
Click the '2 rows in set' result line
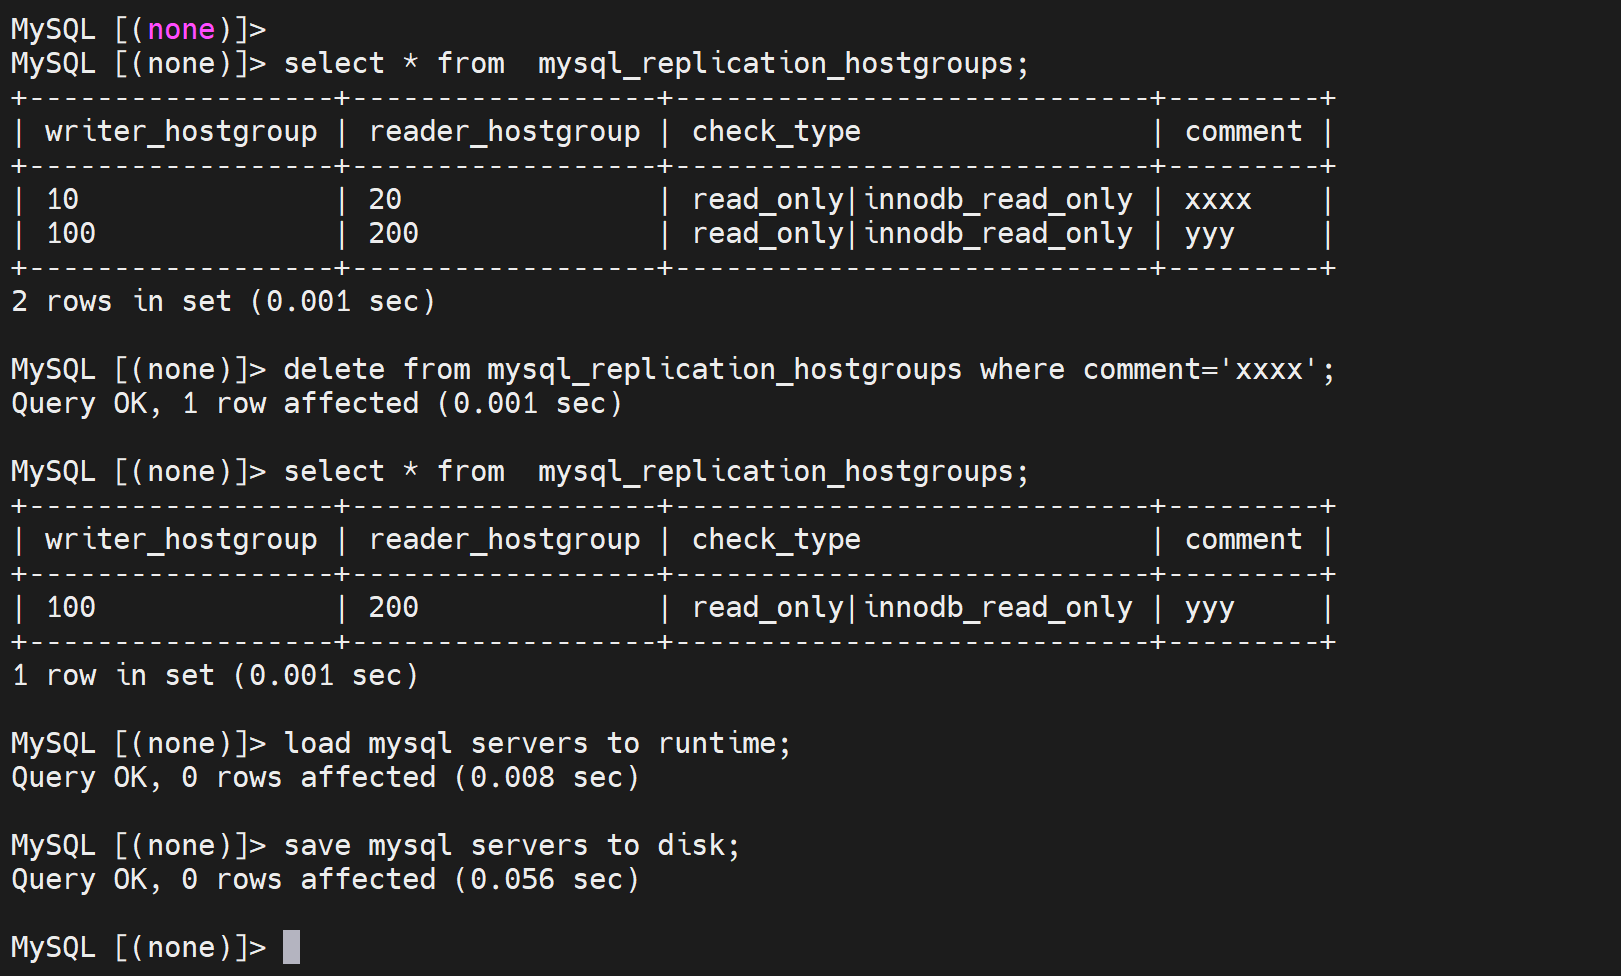click(x=223, y=302)
